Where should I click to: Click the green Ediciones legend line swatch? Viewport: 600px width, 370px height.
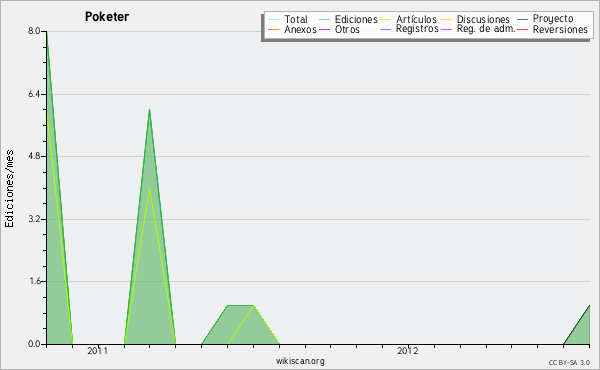pos(324,20)
